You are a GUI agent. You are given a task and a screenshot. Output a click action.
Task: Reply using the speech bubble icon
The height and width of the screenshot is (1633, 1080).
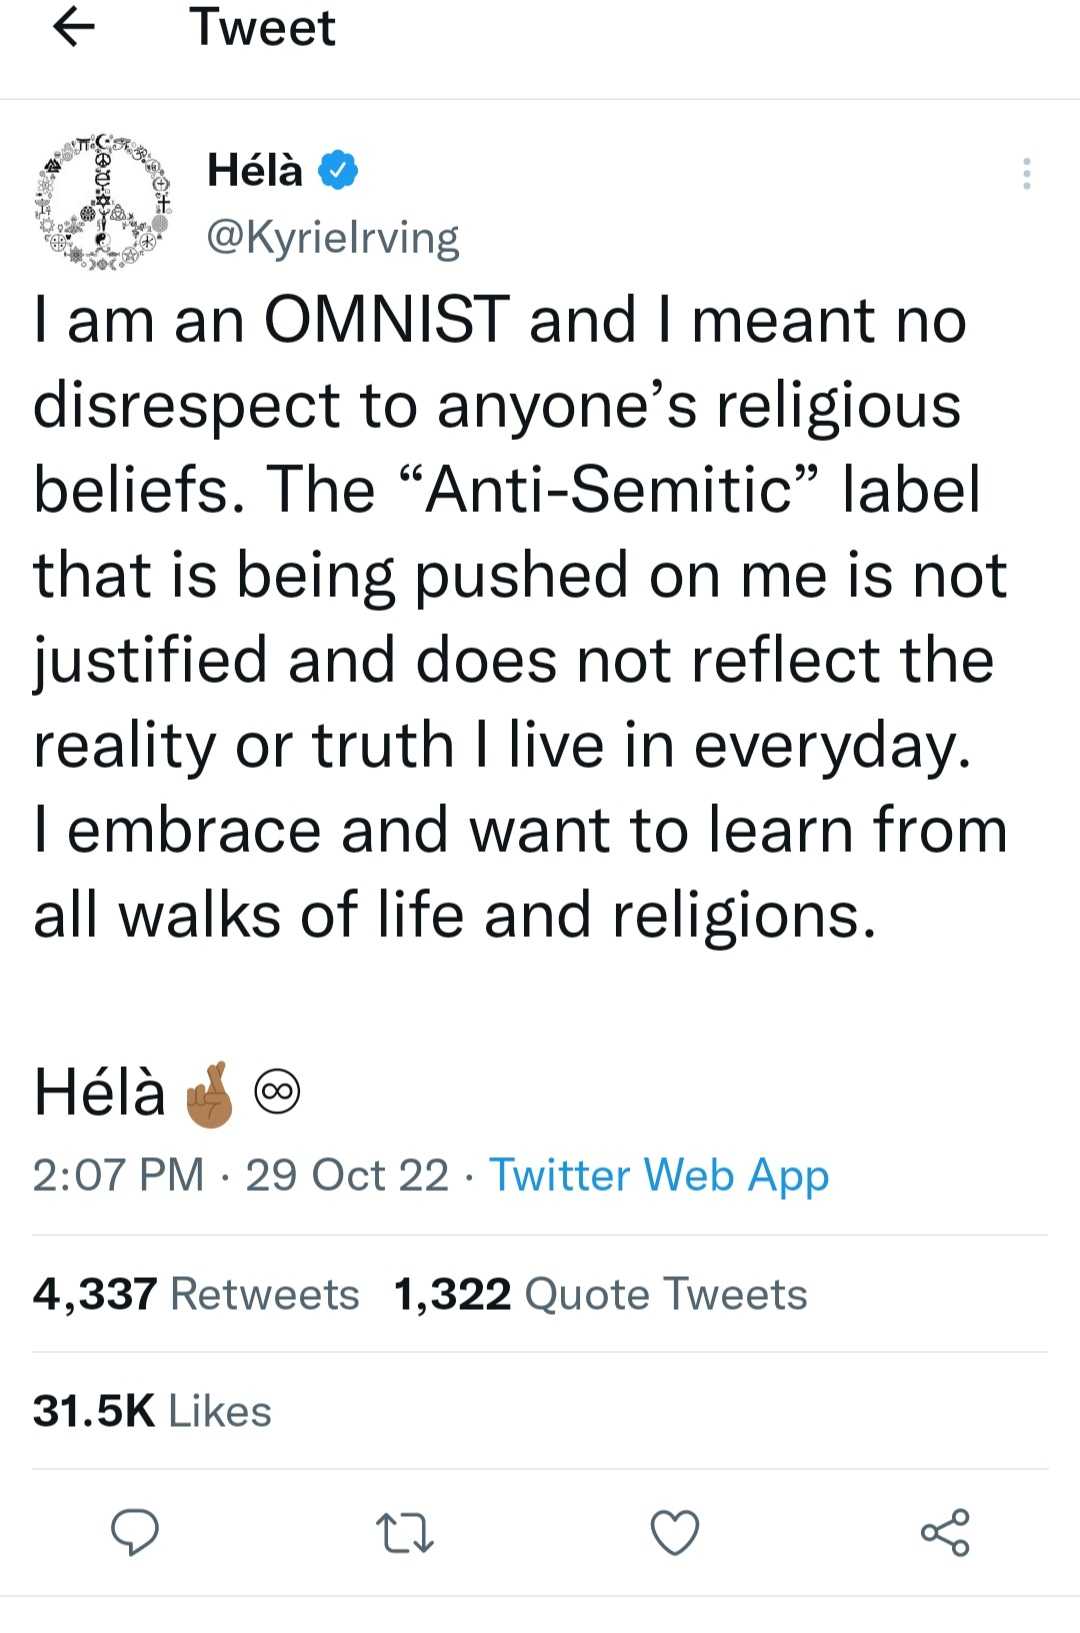(135, 1532)
